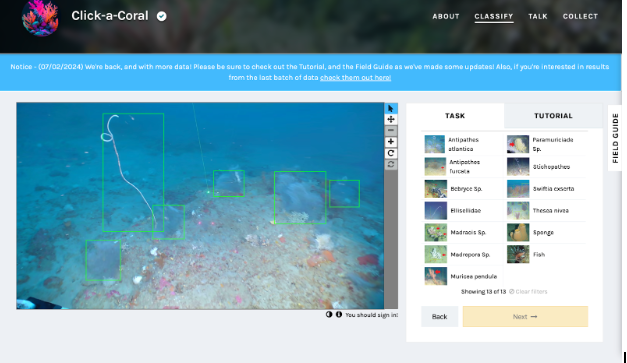Toggle invert image contrast icon

329,315
